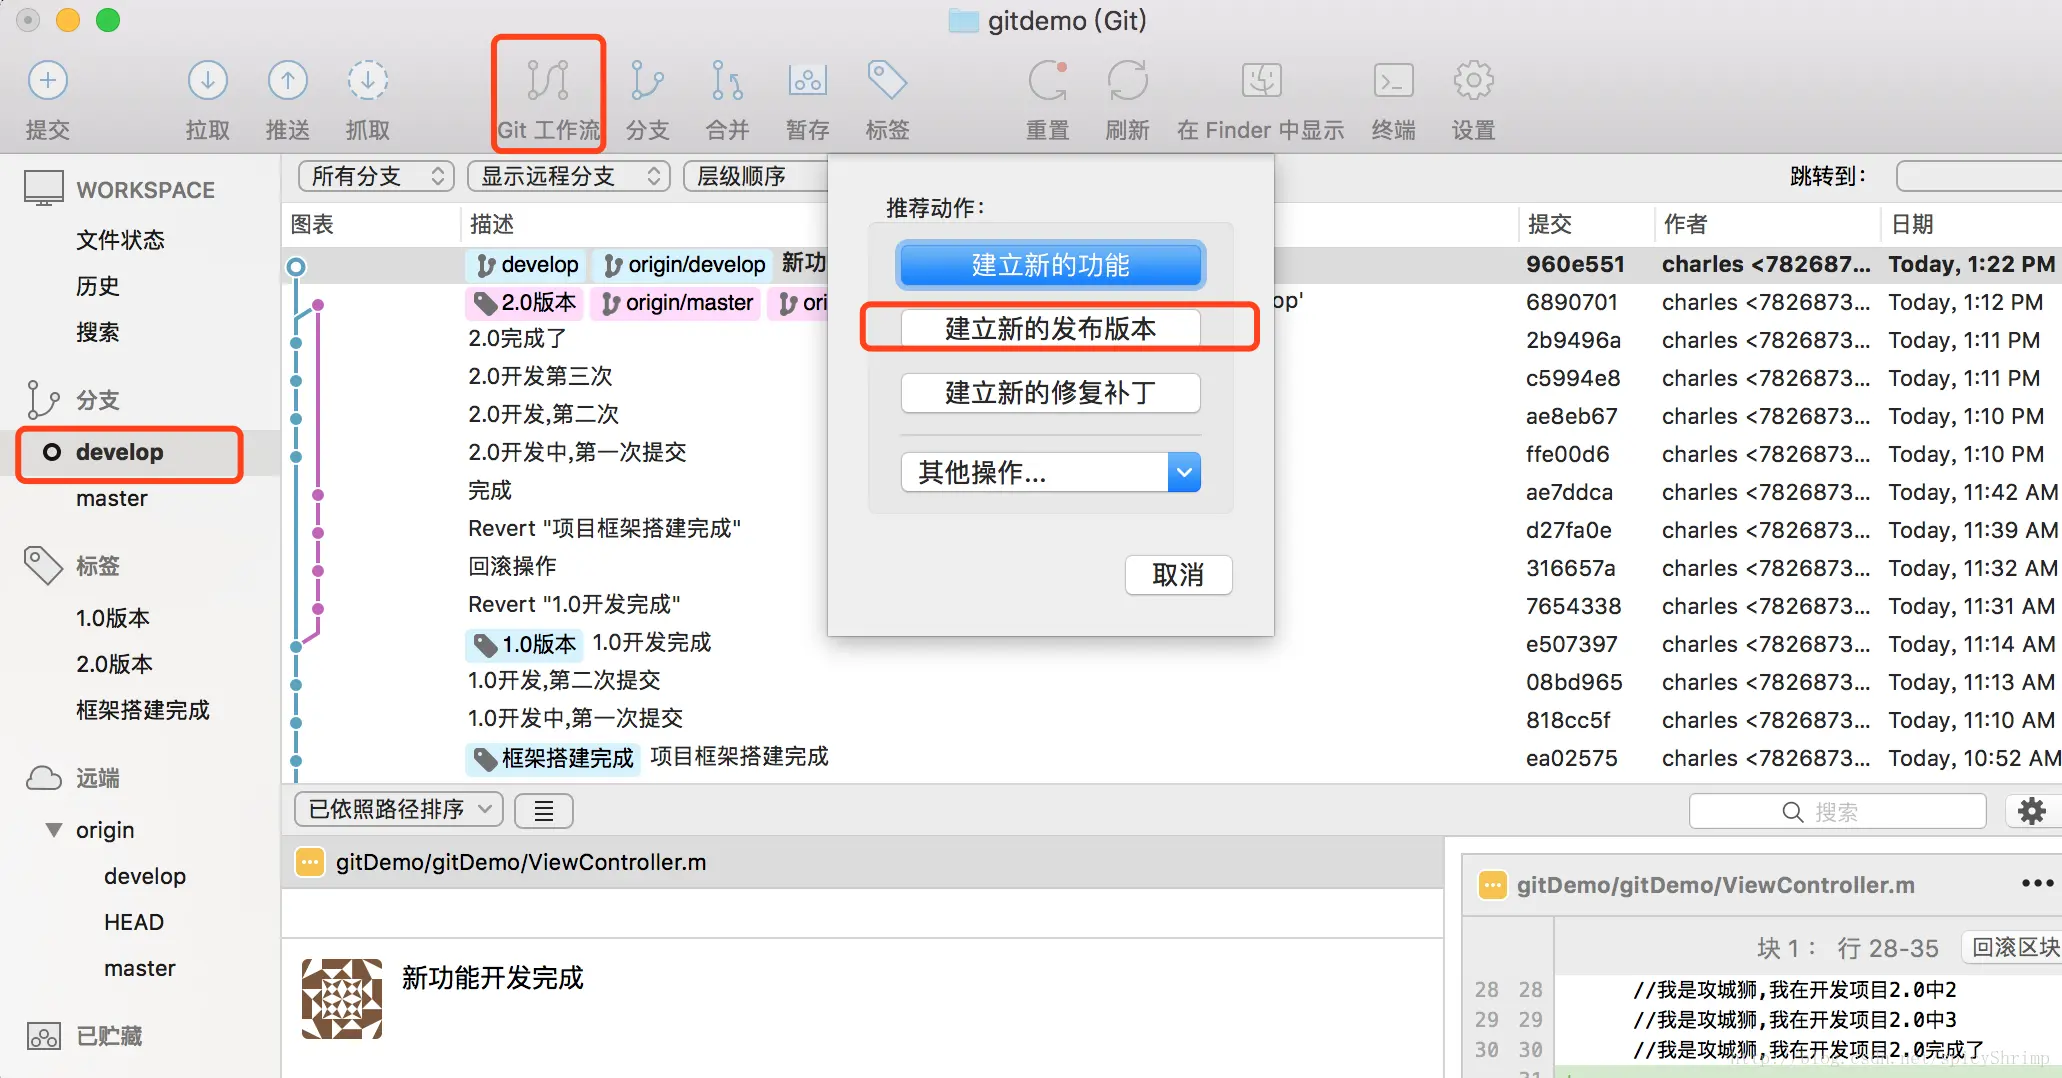Select origin's master remote branch
Screen dimensions: 2062x1078
pyautogui.click(x=140, y=968)
